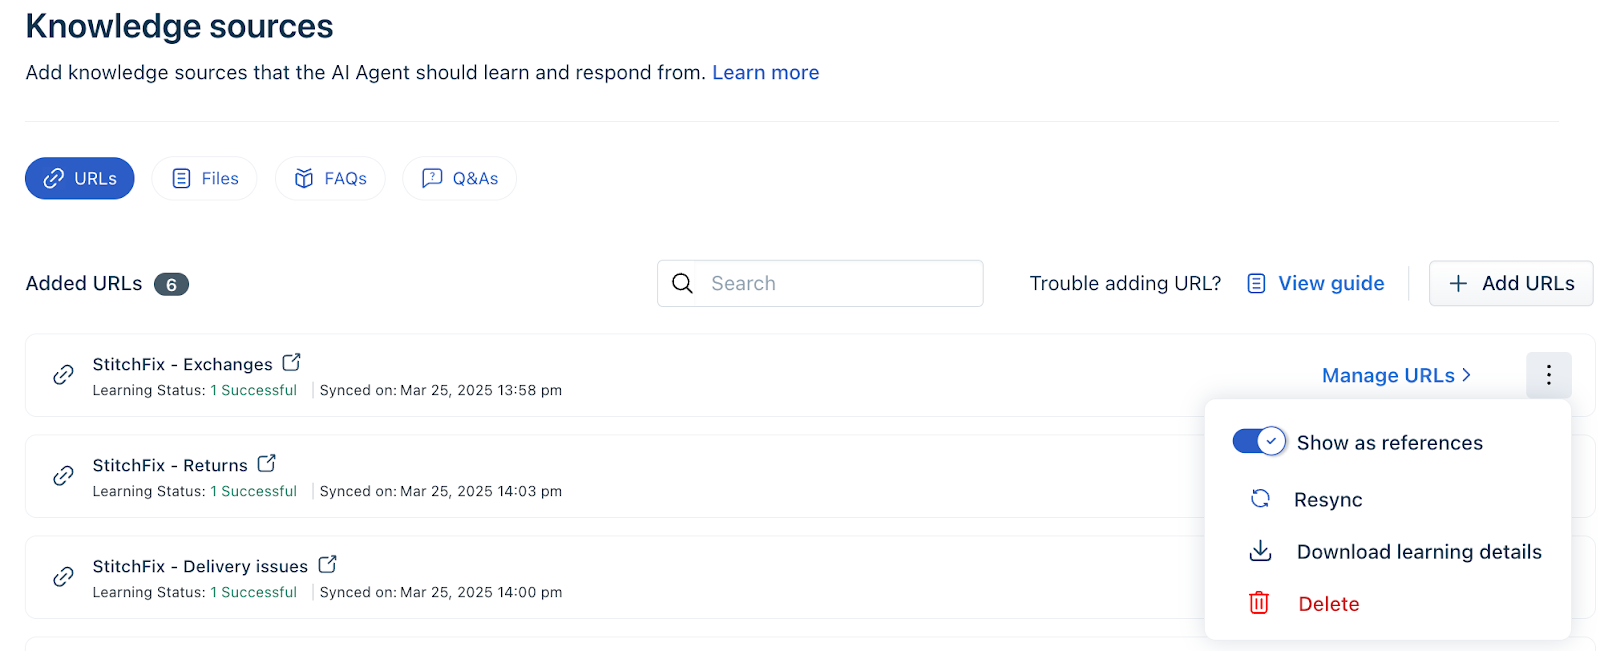
Task: Click the 1 Successful status for StitchFix - Exchanges
Action: pos(253,390)
